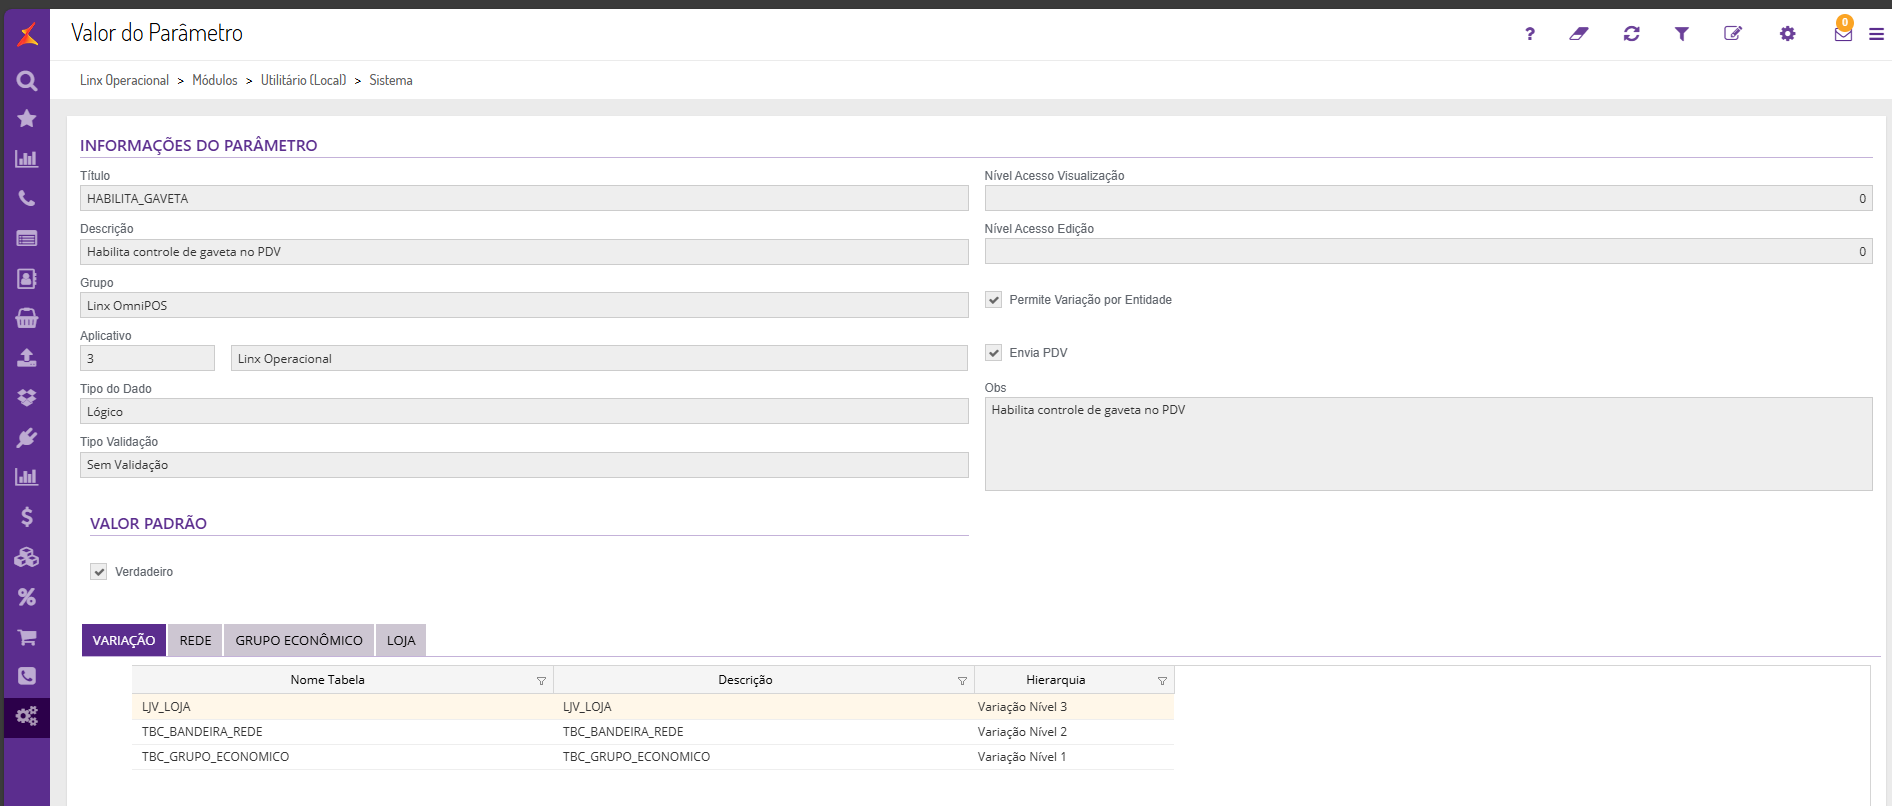
Task: Open the settings gear in top toolbar
Action: click(x=1787, y=34)
